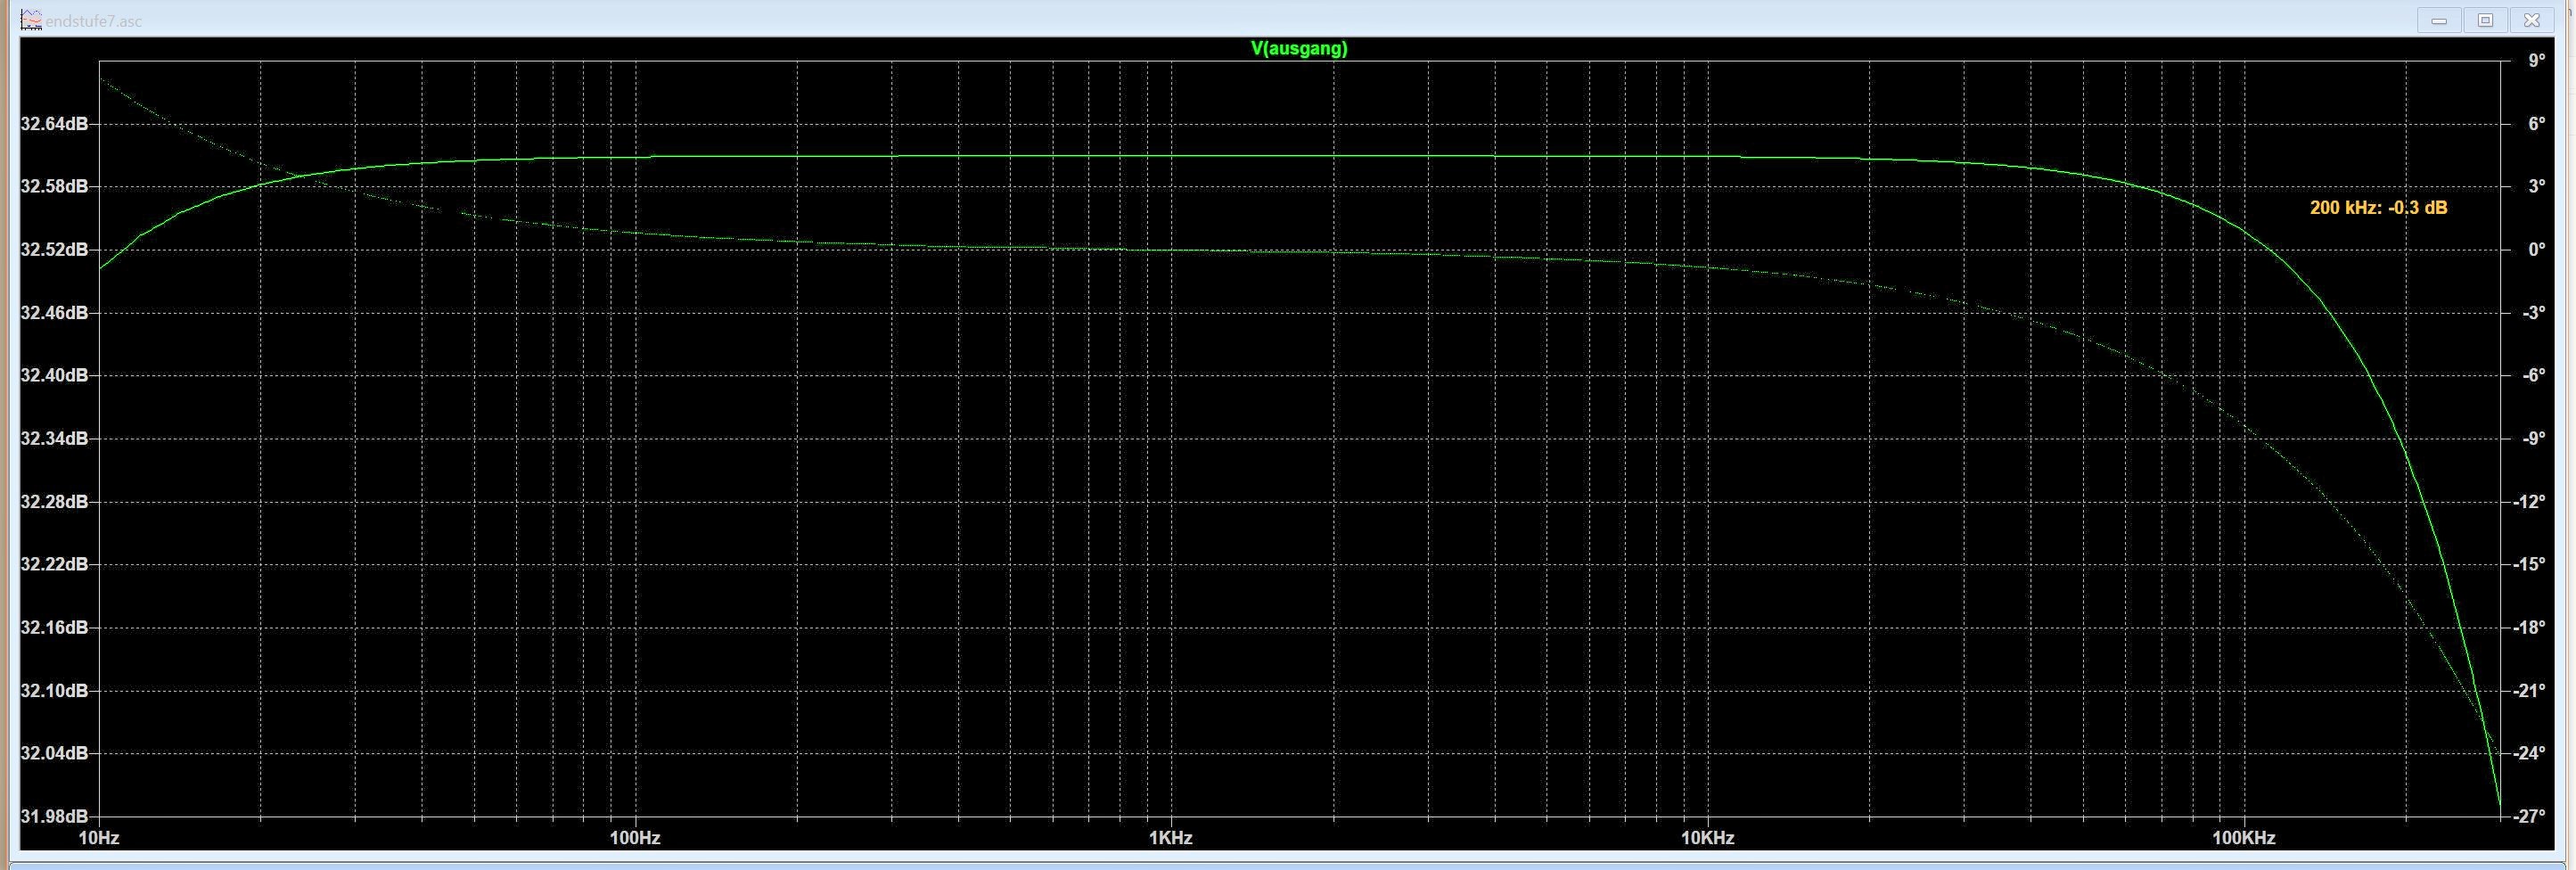Click the waveform window icon beside endstufe7.asc
Screen dimensions: 2576x870
(x=31, y=20)
